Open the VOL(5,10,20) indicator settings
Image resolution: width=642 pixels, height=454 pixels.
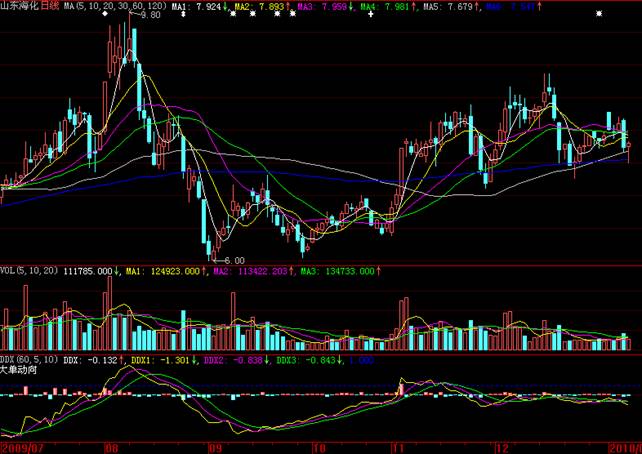pyautogui.click(x=29, y=271)
